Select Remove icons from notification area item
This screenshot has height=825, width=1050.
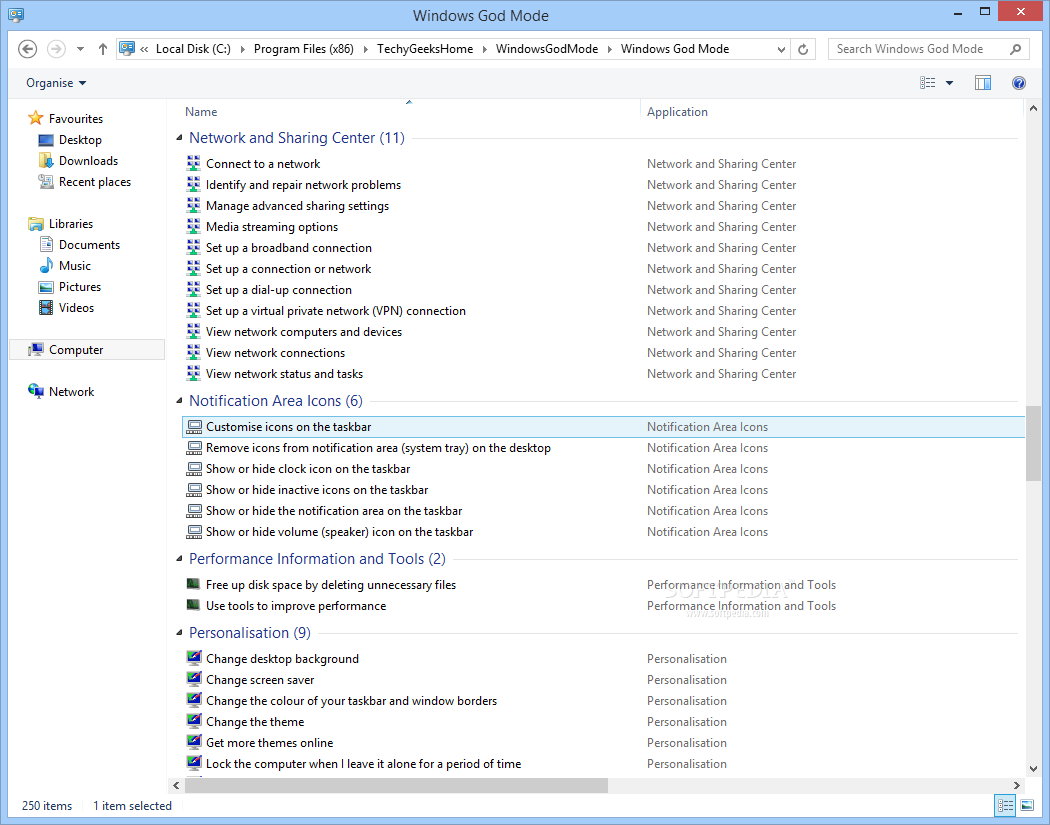coord(378,448)
